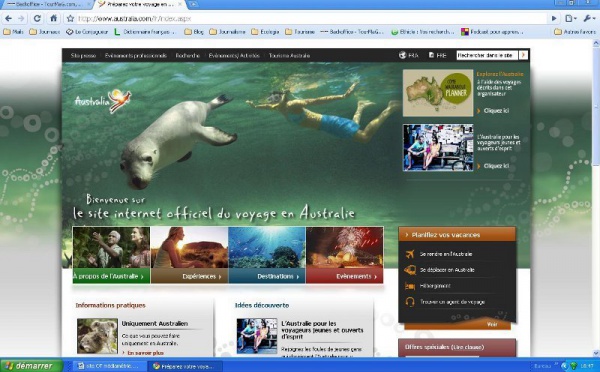The image size is (600, 372).
Task: Open Evénements professionnels menu item
Action: [x=136, y=55]
